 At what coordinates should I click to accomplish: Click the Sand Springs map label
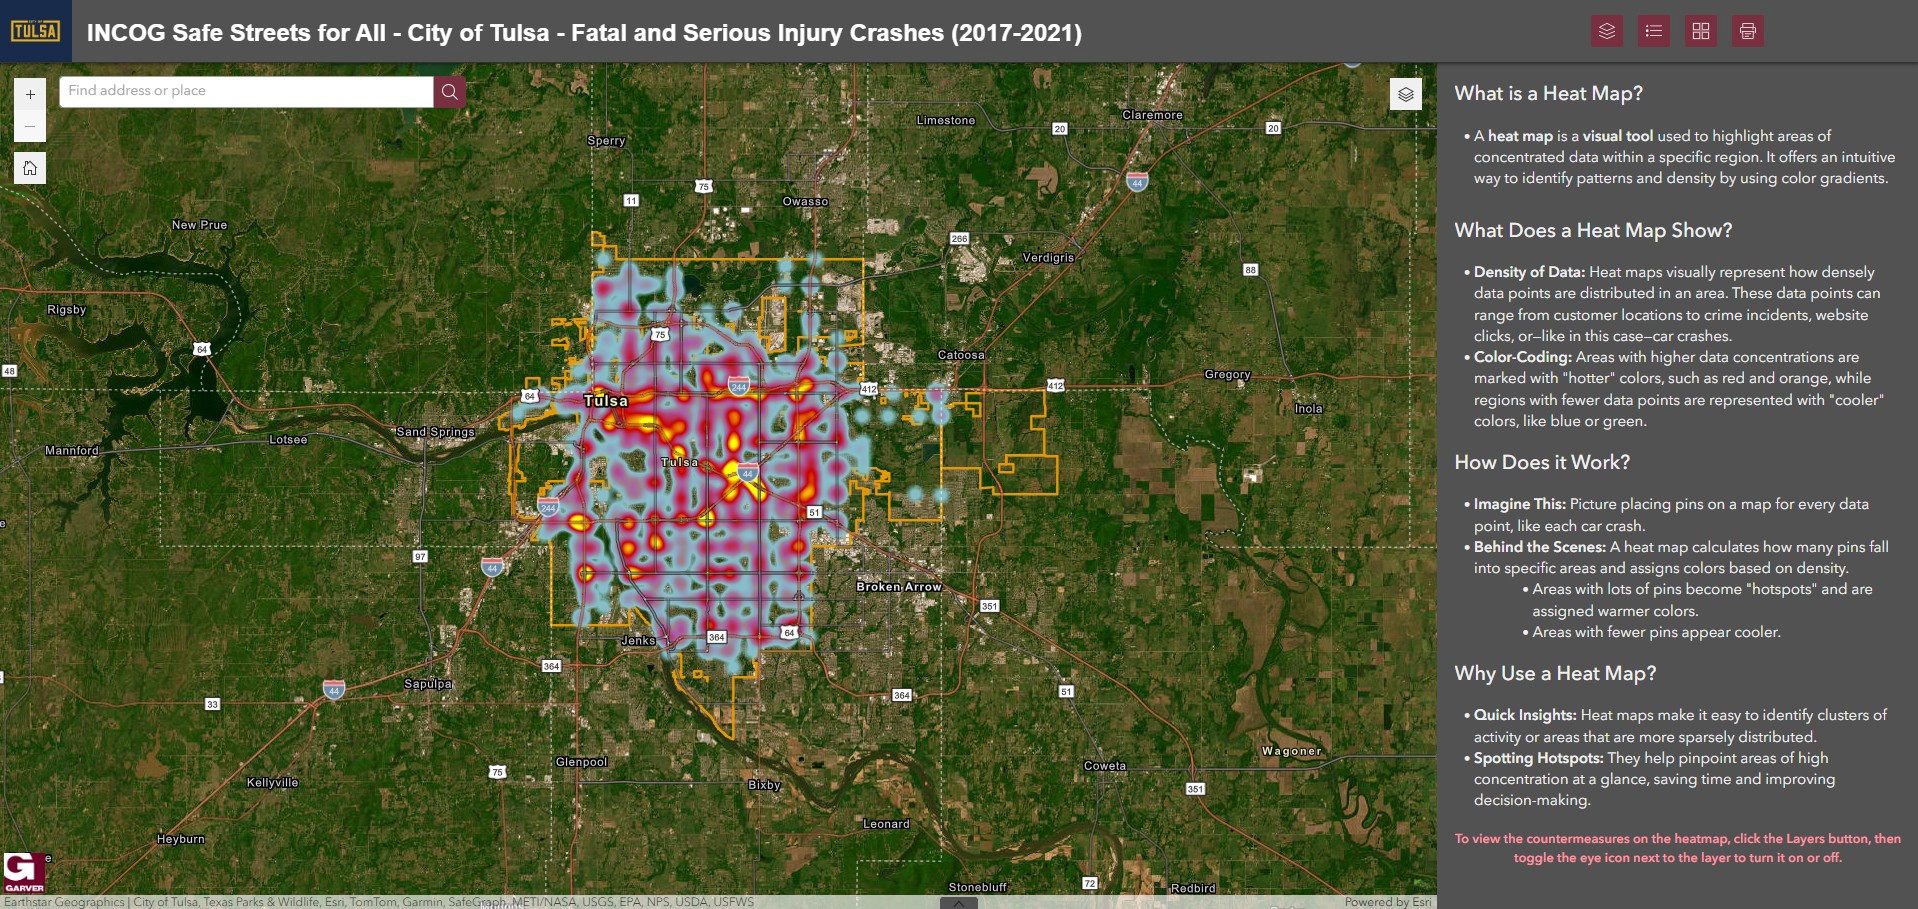pyautogui.click(x=435, y=432)
